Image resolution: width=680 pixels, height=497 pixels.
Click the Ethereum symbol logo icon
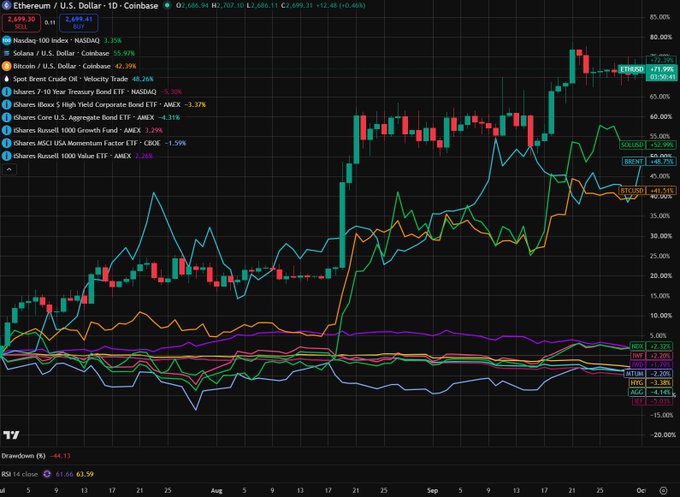coord(6,5)
